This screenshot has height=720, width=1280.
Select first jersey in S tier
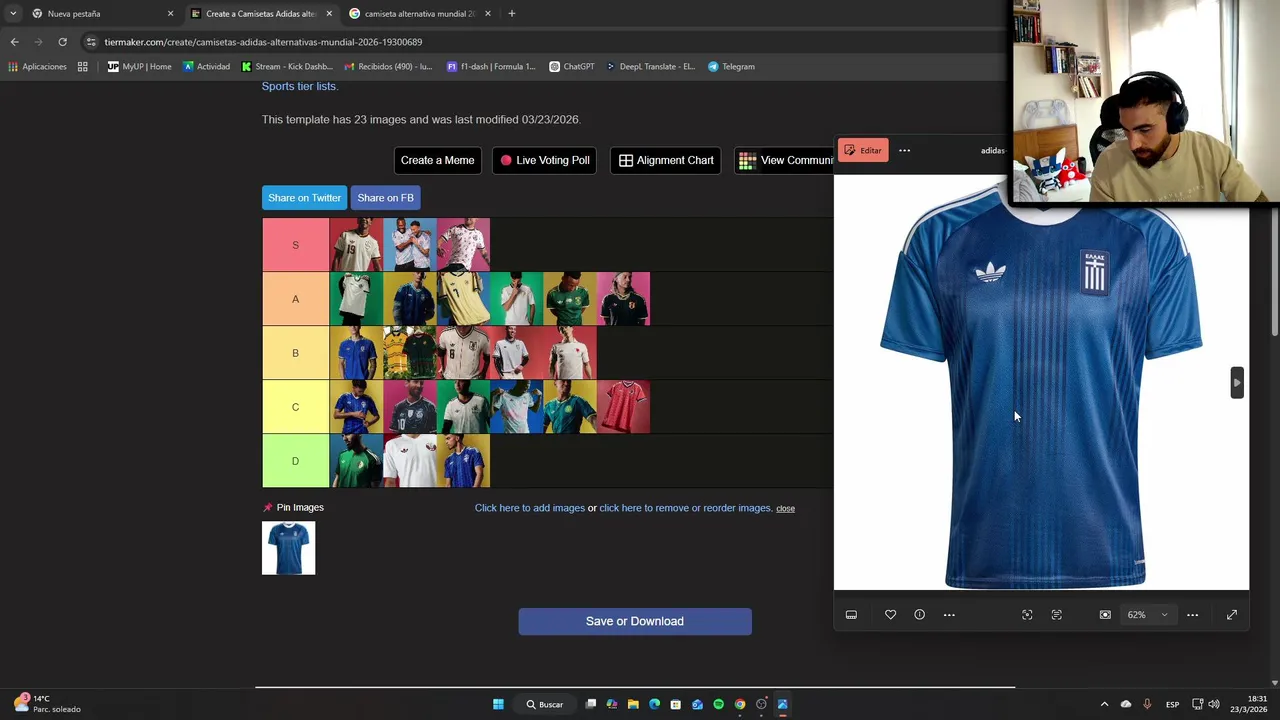click(356, 245)
